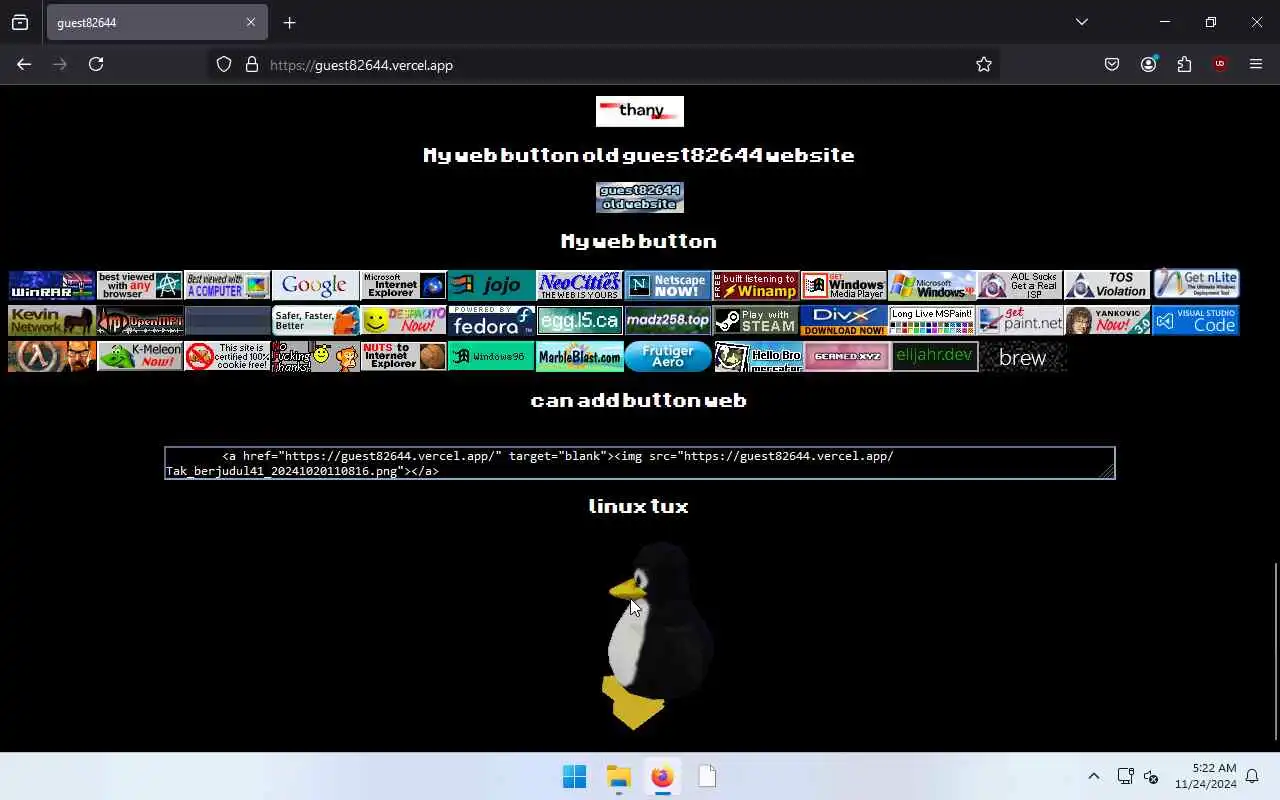Click the 'Best viewed with A COMPUTER' badge
Viewport: 1280px width, 800px height.
click(227, 285)
